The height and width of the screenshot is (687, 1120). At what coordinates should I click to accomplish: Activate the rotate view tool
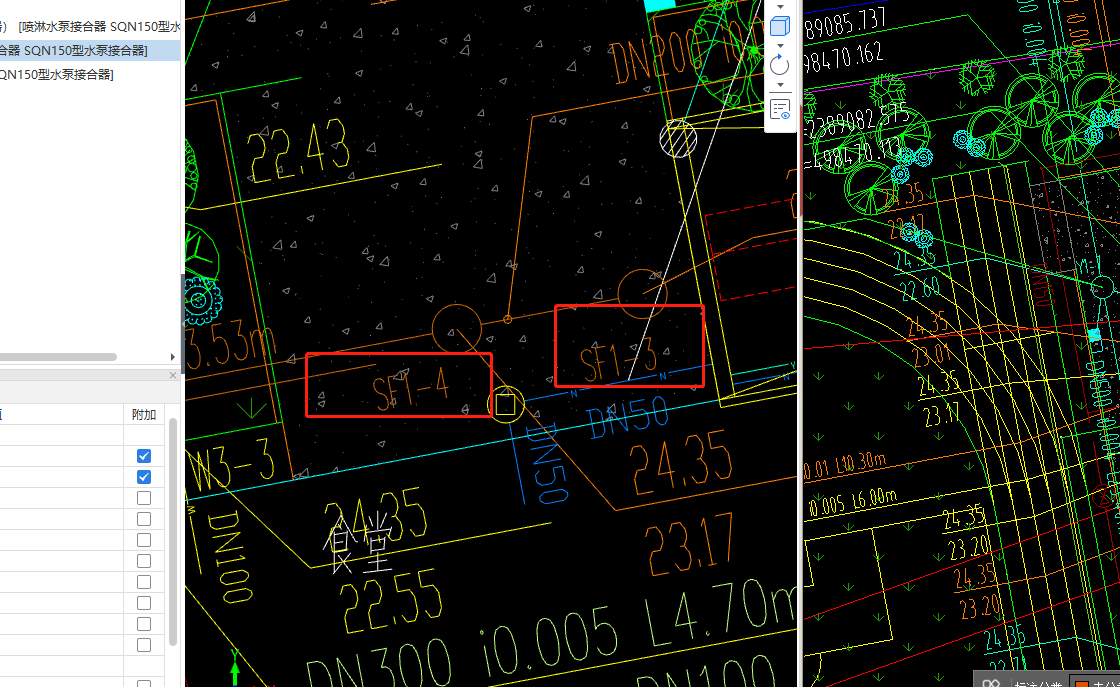coord(779,65)
